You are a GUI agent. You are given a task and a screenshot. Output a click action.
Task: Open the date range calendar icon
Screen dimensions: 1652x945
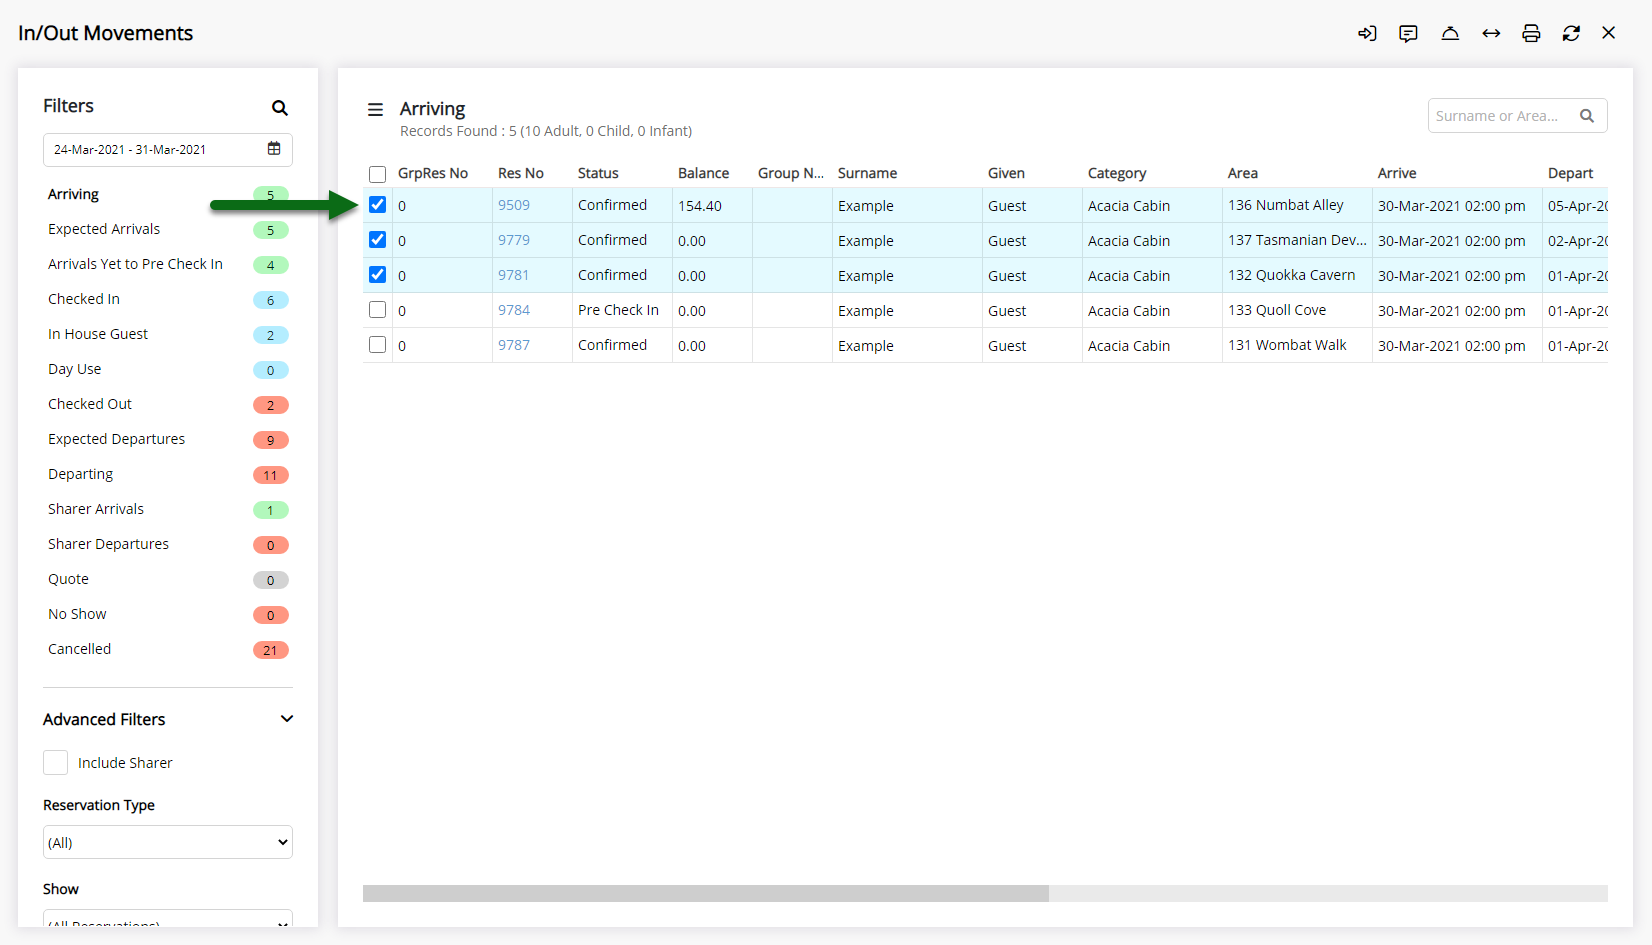pos(274,149)
